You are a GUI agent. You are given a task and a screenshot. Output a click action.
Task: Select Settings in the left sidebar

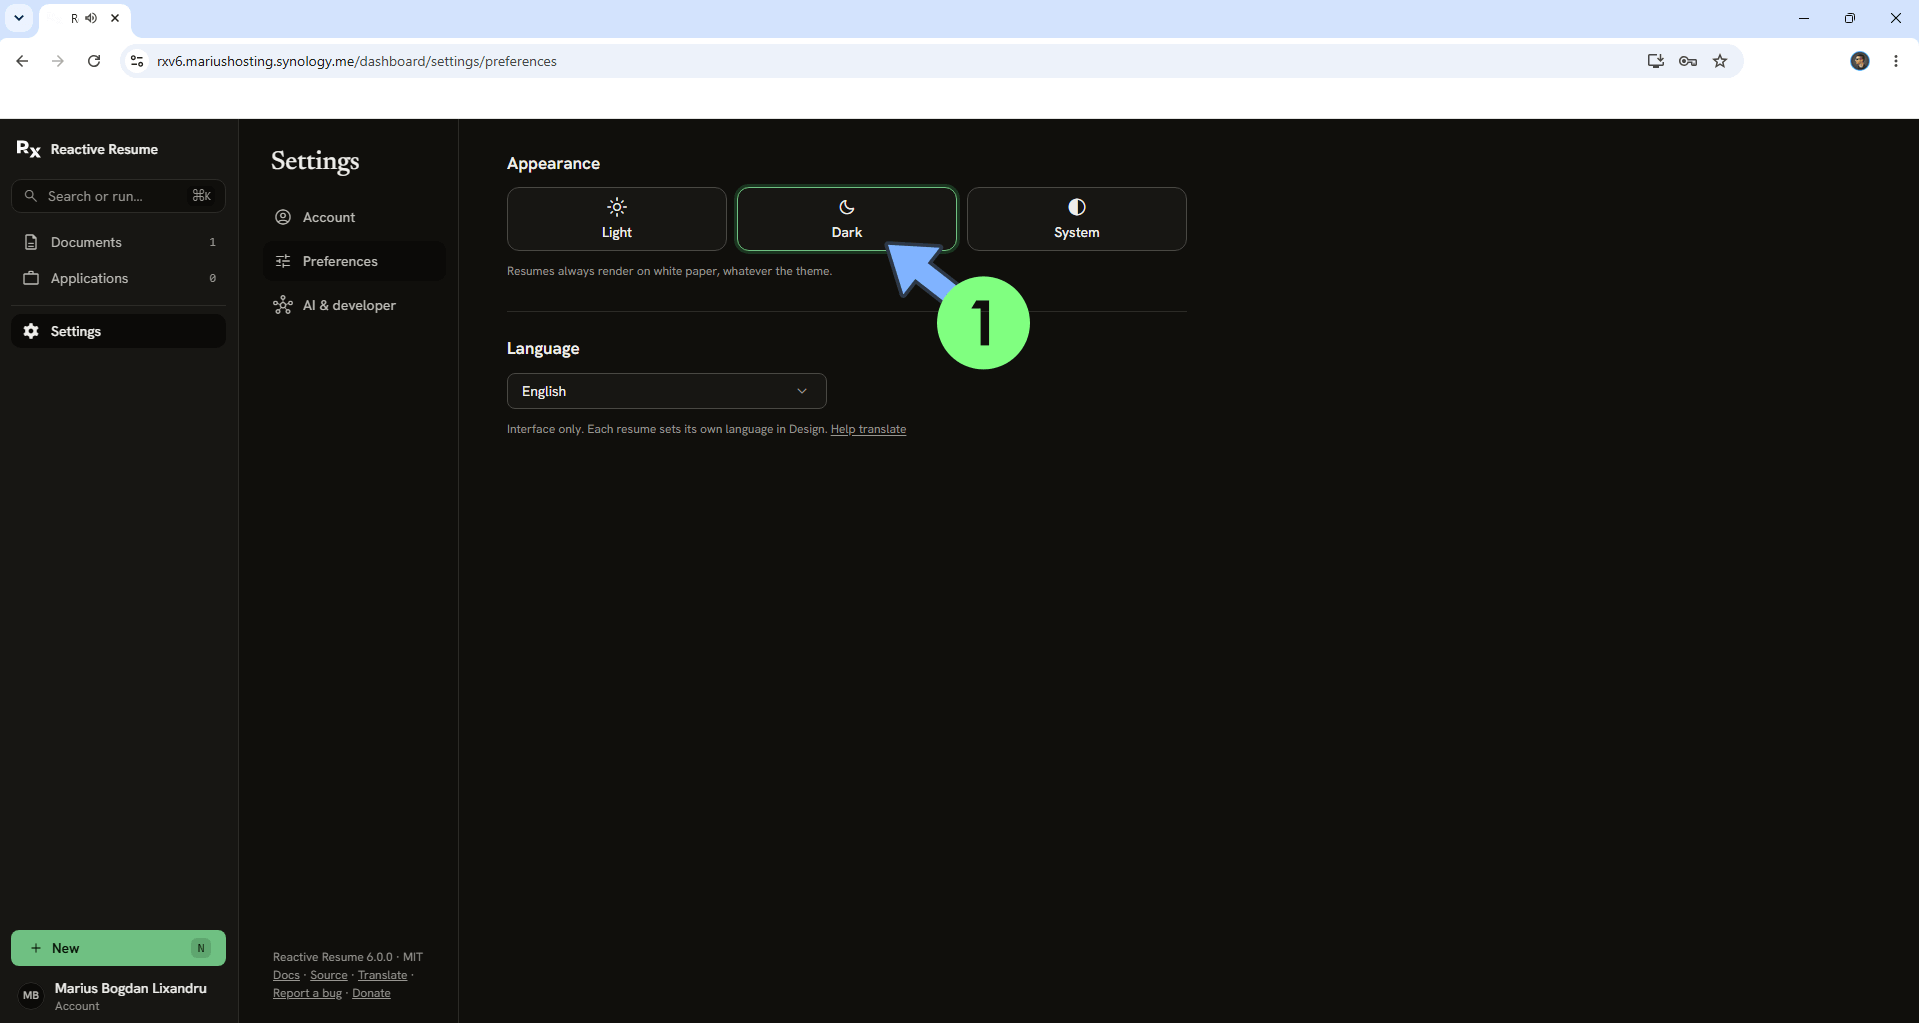[118, 331]
